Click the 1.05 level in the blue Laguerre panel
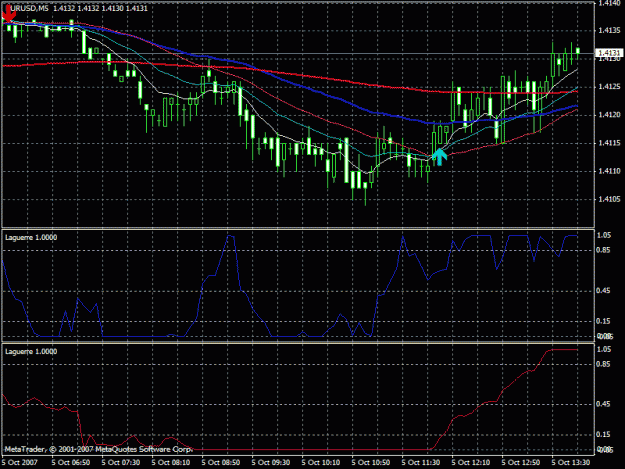The height and width of the screenshot is (469, 625). coord(604,235)
